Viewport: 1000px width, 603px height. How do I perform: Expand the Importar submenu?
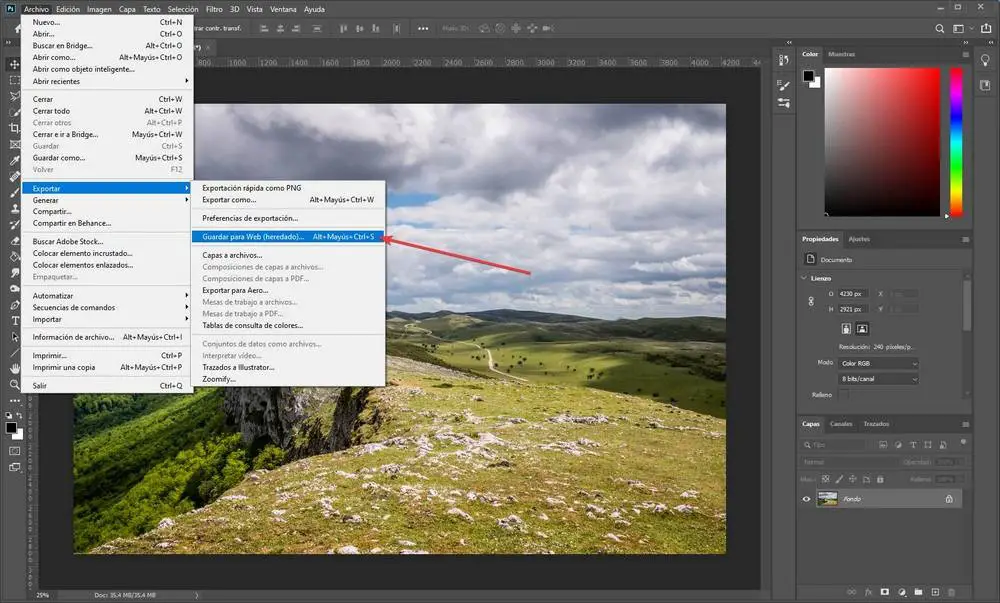click(107, 319)
